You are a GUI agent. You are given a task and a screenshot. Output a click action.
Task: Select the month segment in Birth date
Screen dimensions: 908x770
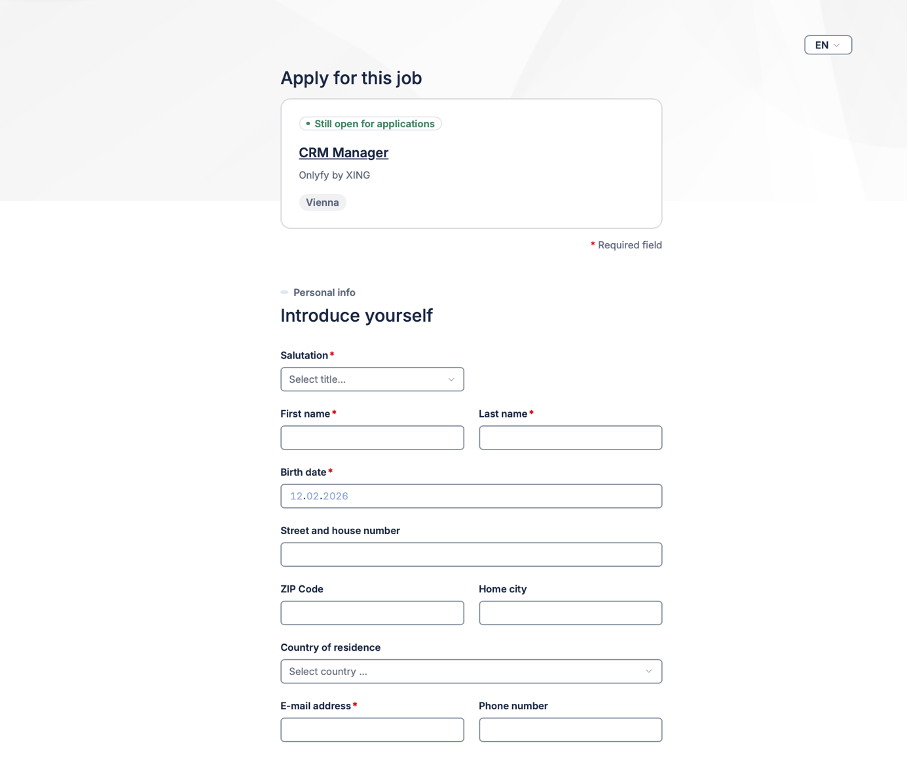pyautogui.click(x=312, y=496)
